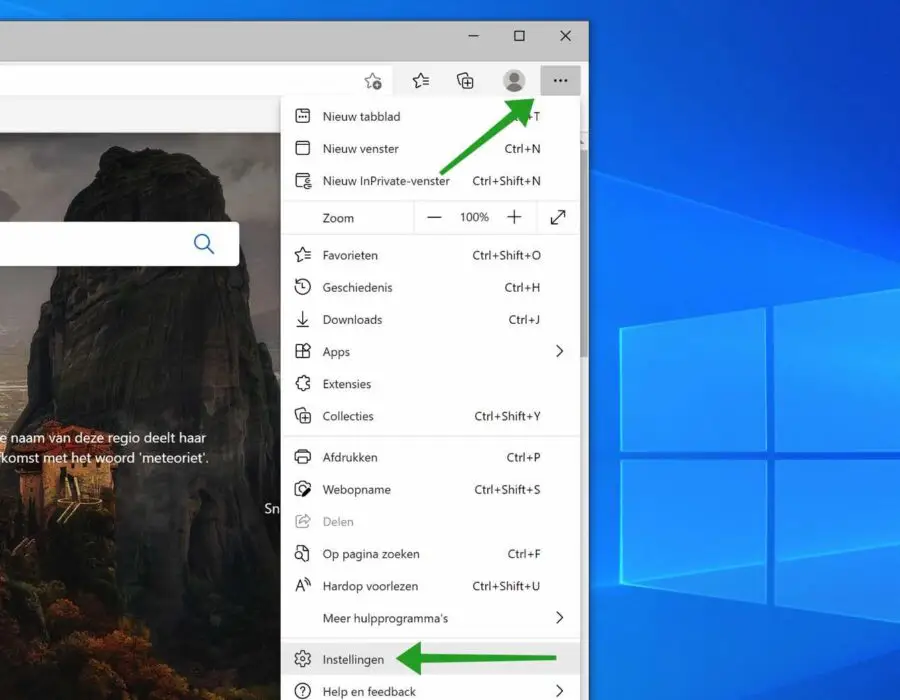Choose Hardop voorlezen menu entry
Image resolution: width=900 pixels, height=700 pixels.
(x=430, y=585)
